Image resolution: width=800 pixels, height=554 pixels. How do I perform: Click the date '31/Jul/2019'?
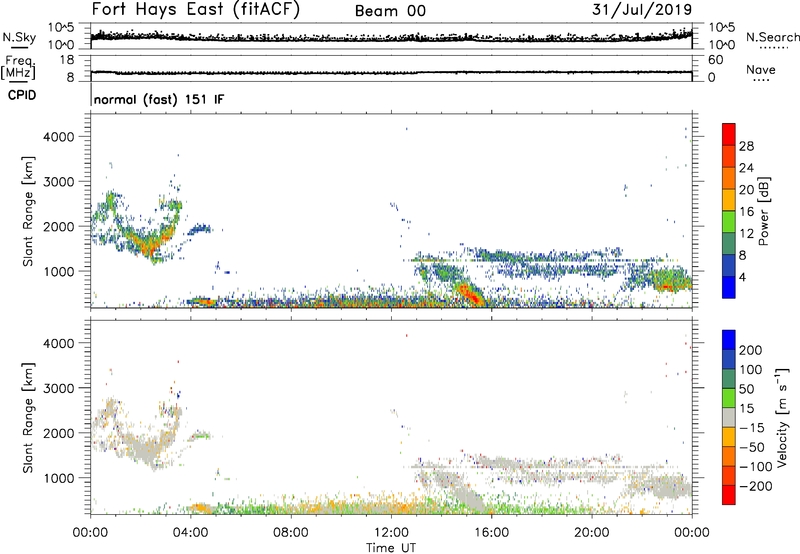[x=642, y=9]
